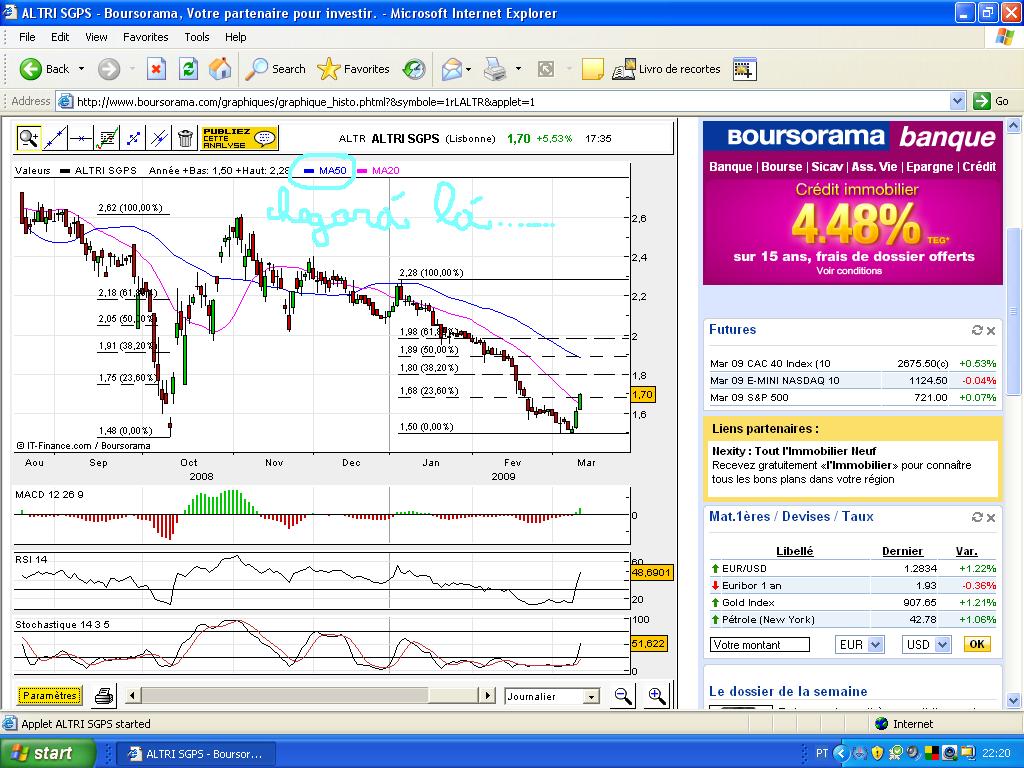
Task: Open the Favorites menu
Action: click(146, 37)
